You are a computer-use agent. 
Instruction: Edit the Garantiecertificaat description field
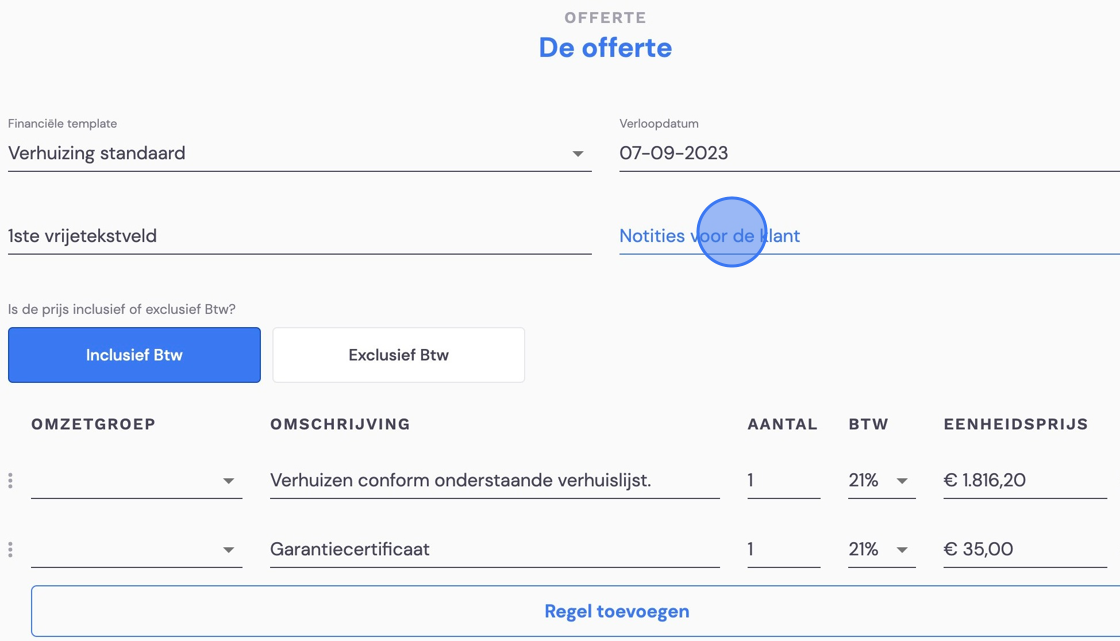494,550
